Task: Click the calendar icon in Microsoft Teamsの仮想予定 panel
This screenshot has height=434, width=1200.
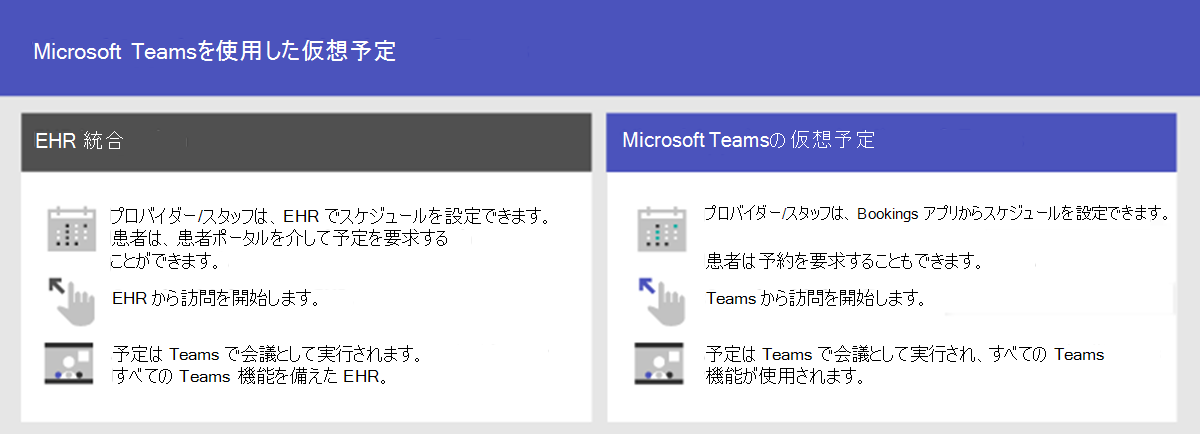Action: (660, 229)
